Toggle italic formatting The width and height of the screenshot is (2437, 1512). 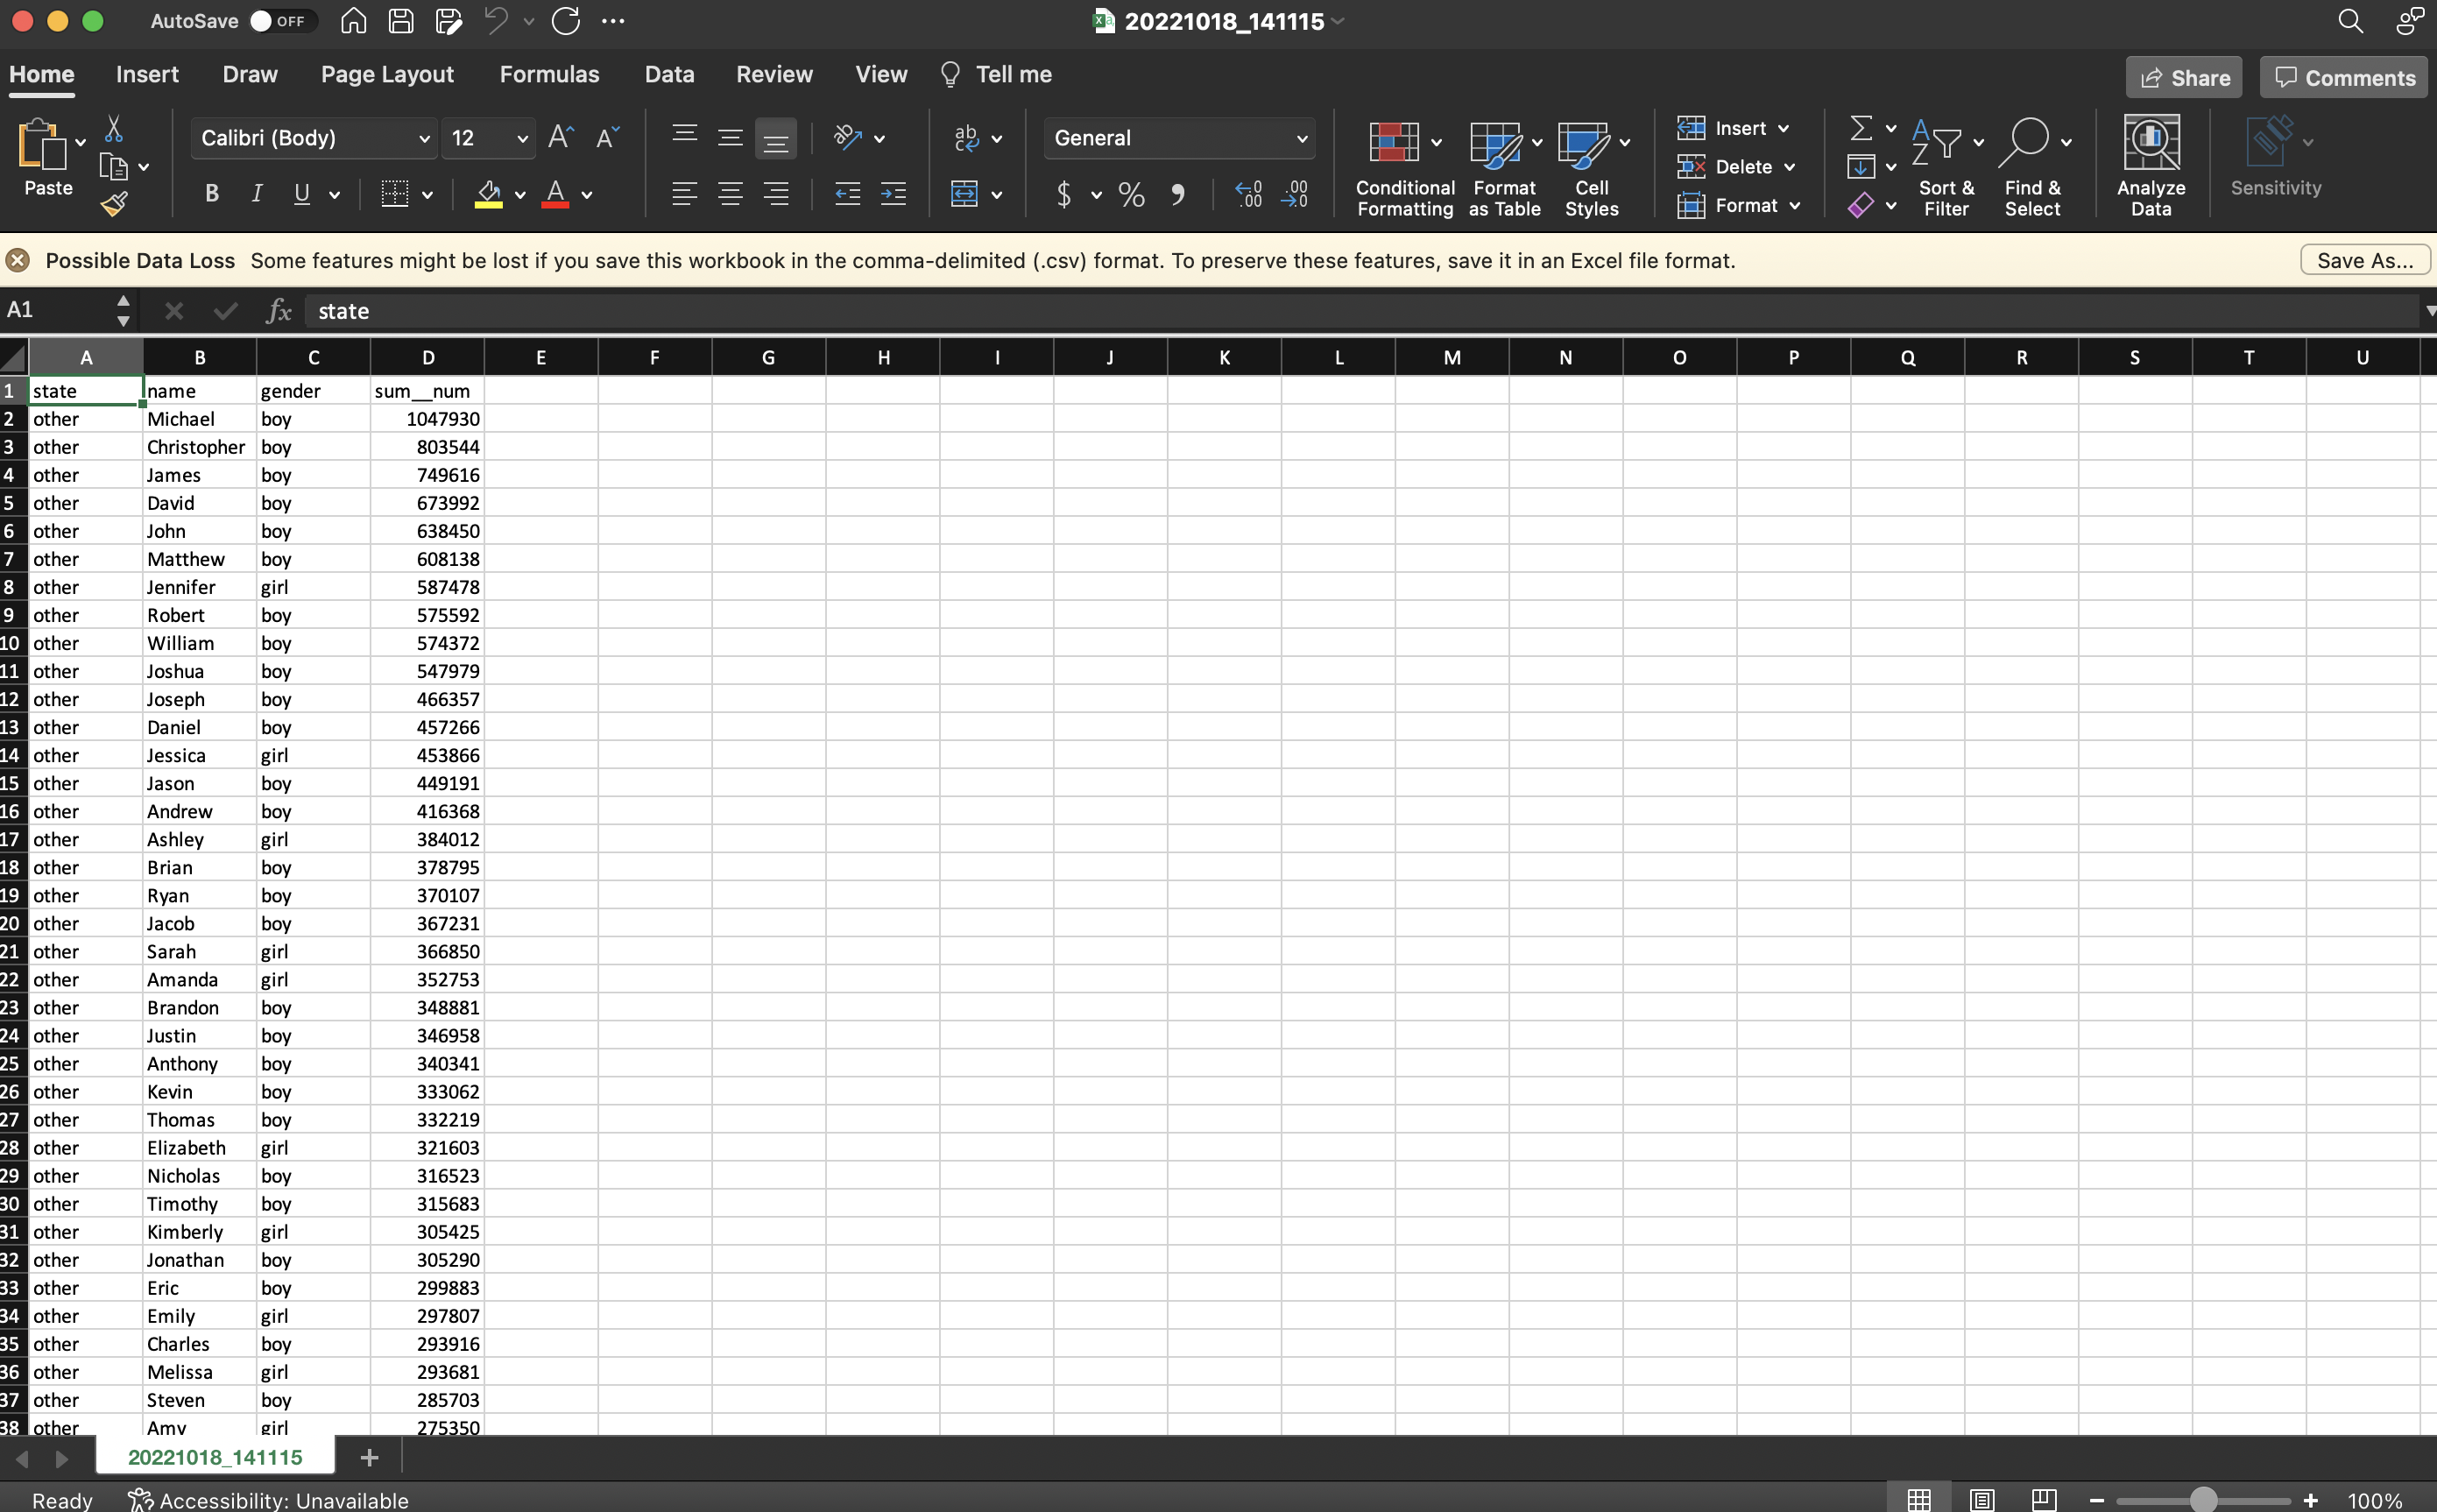click(x=256, y=194)
